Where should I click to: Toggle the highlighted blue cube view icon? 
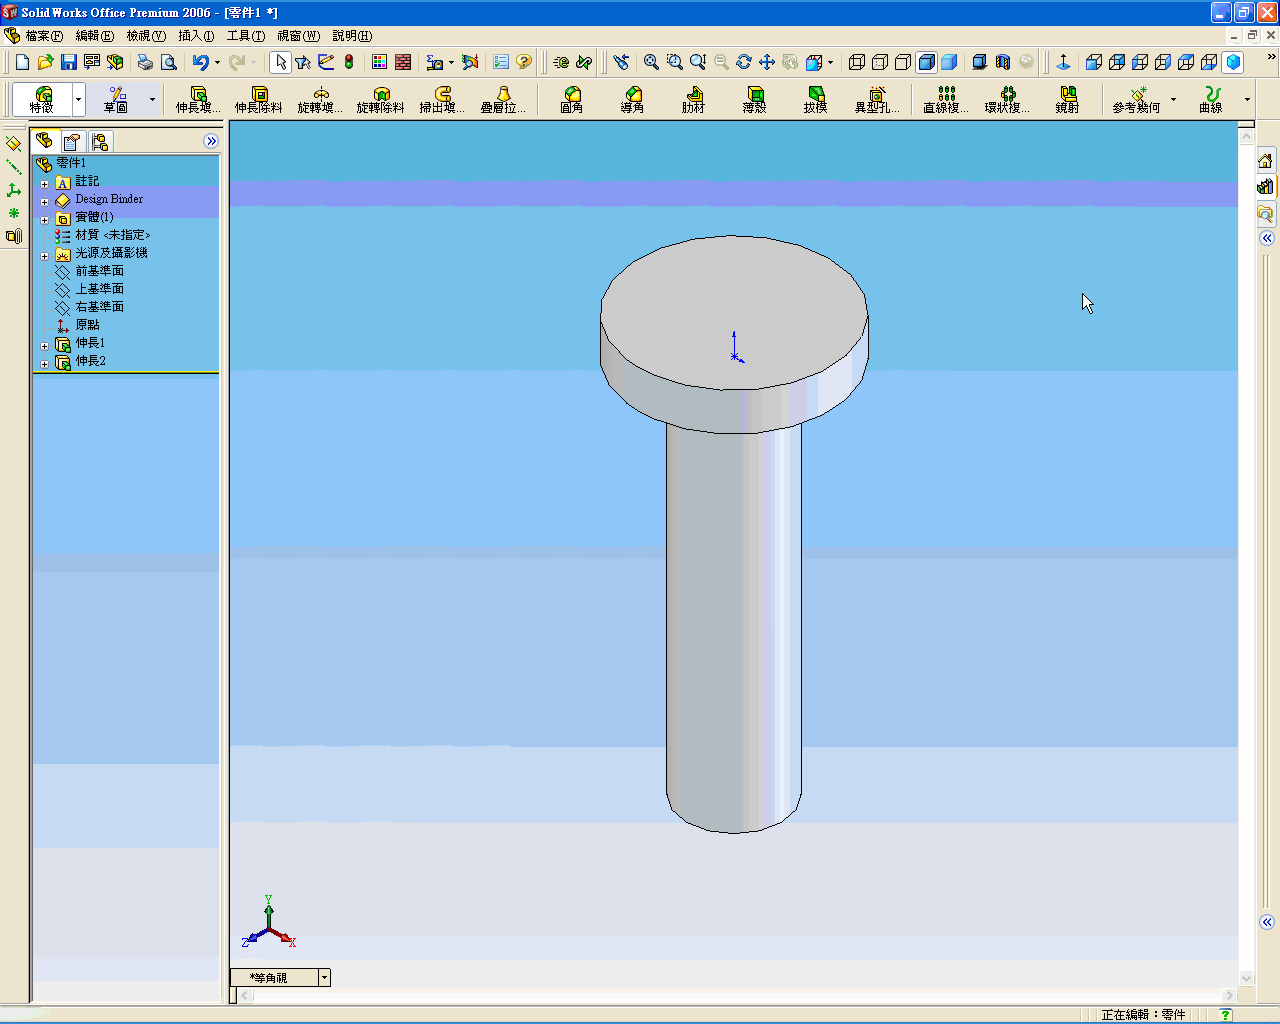coord(1233,62)
